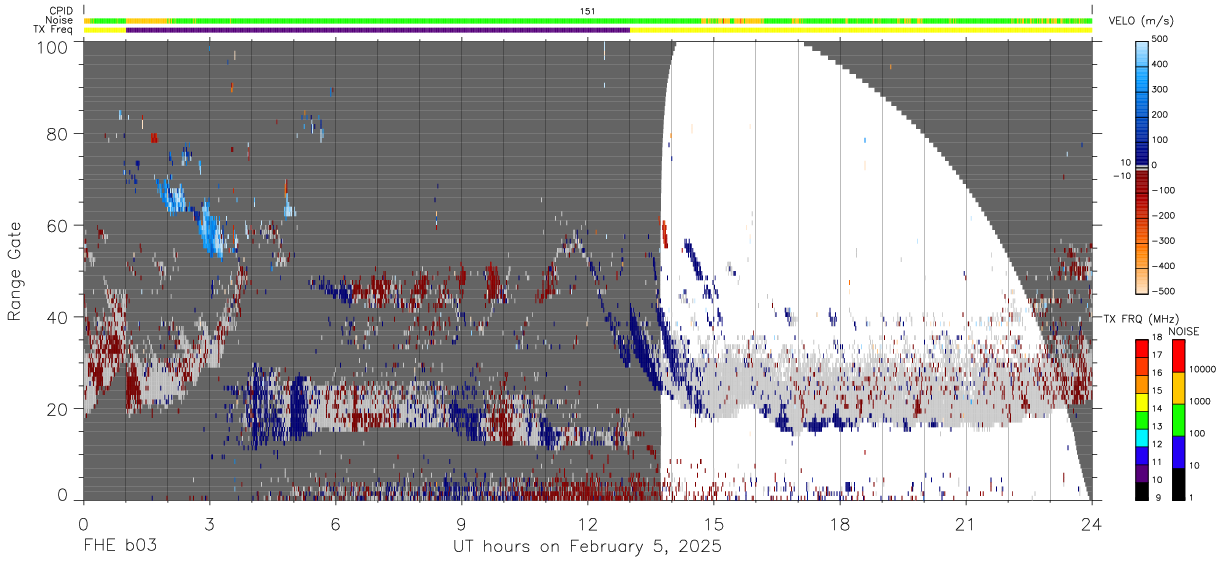Click the '3' UT hour tick label
The height and width of the screenshot is (567, 1228).
[209, 524]
